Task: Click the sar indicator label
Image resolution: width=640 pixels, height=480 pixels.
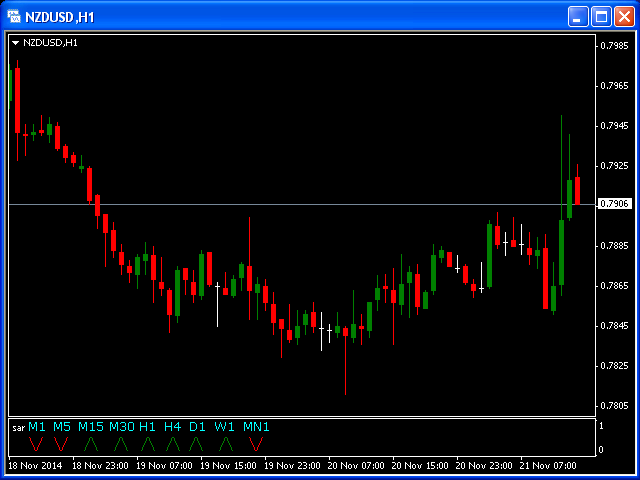Action: pos(18,428)
